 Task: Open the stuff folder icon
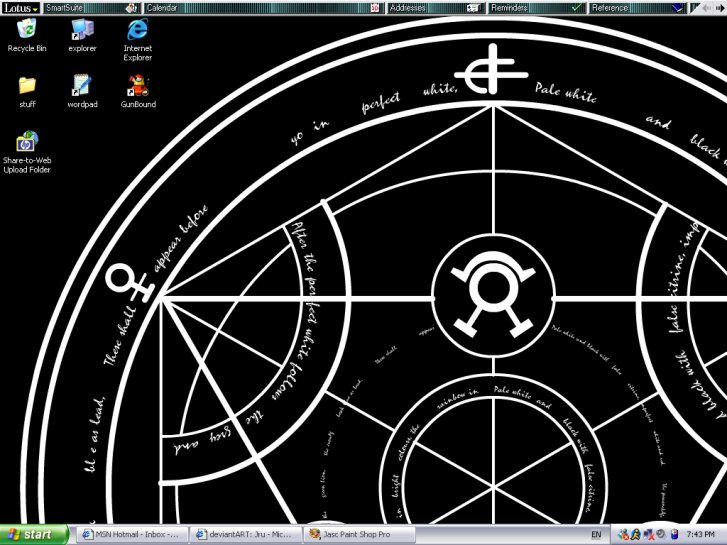[x=27, y=92]
